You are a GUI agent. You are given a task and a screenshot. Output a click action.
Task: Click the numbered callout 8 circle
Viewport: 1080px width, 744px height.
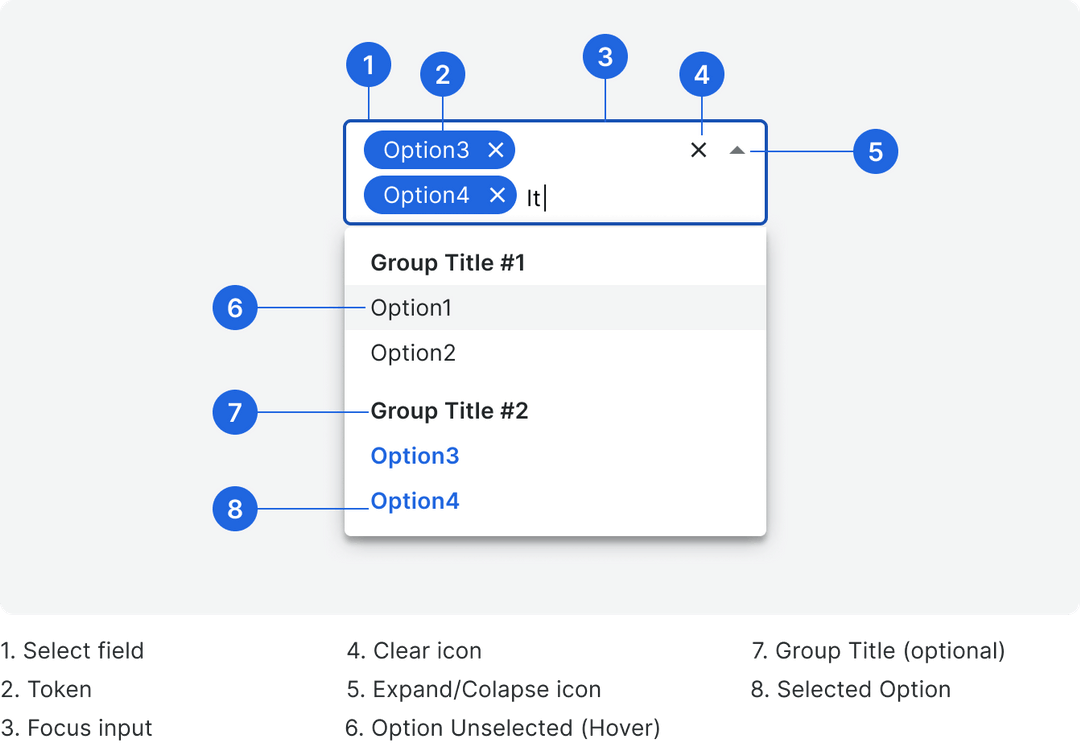click(234, 508)
